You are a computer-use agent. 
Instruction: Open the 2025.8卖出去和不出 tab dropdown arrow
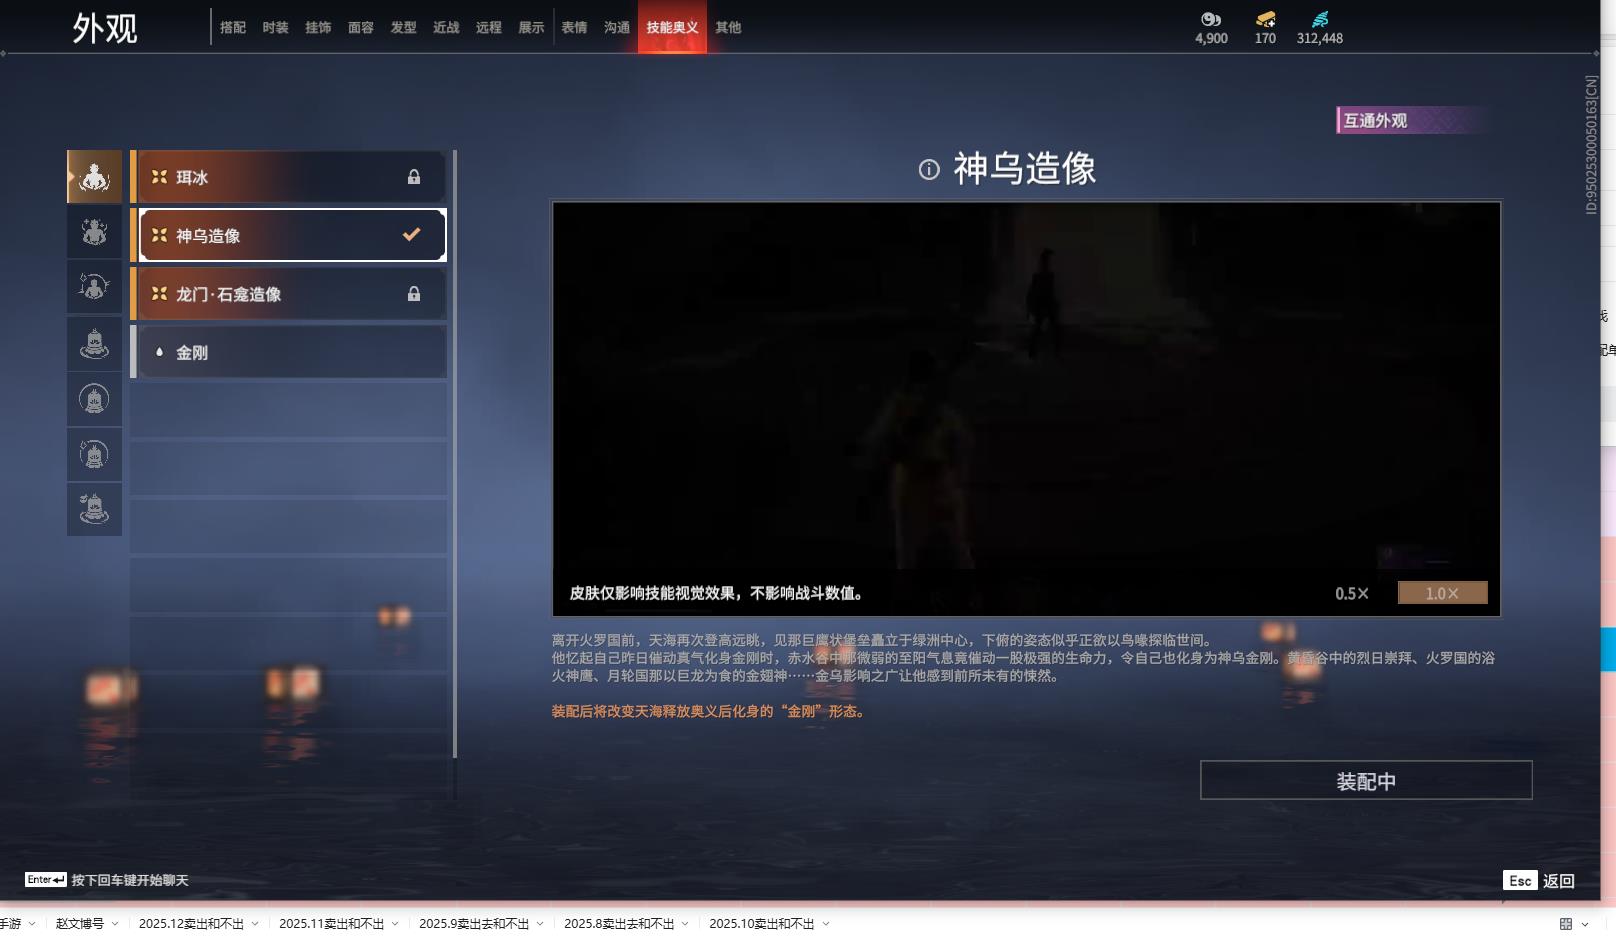coord(685,924)
